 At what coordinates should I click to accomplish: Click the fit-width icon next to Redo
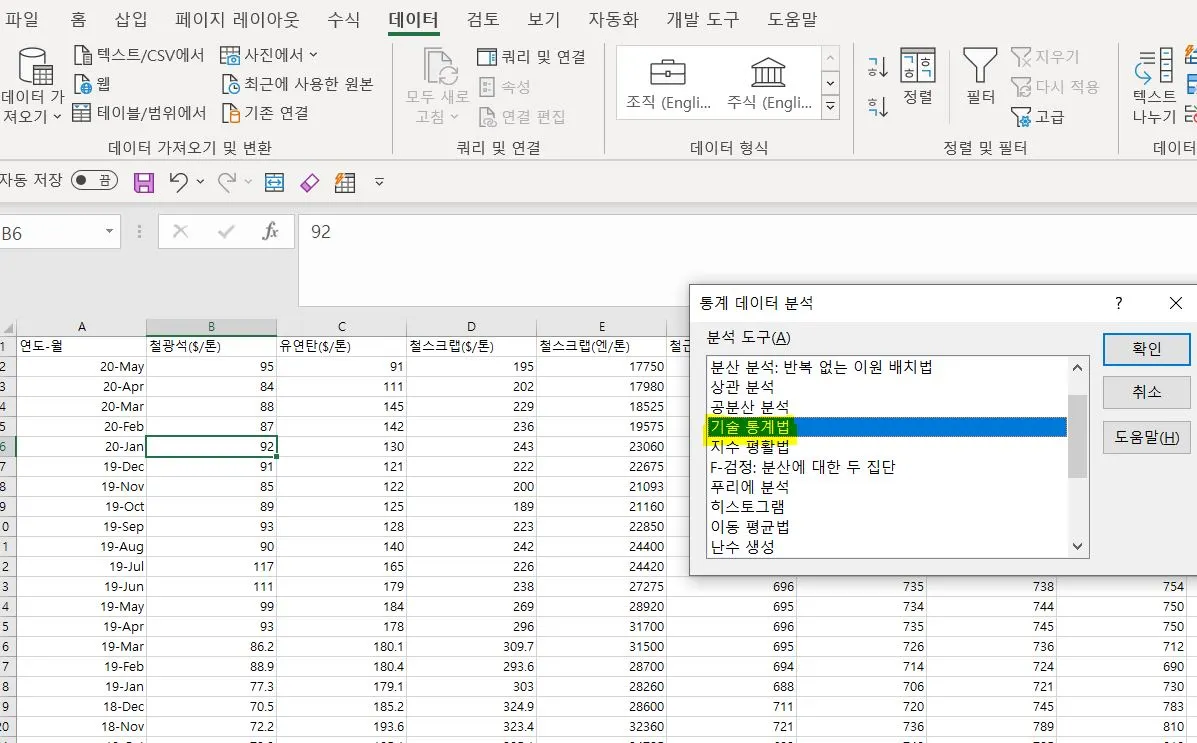click(x=274, y=183)
